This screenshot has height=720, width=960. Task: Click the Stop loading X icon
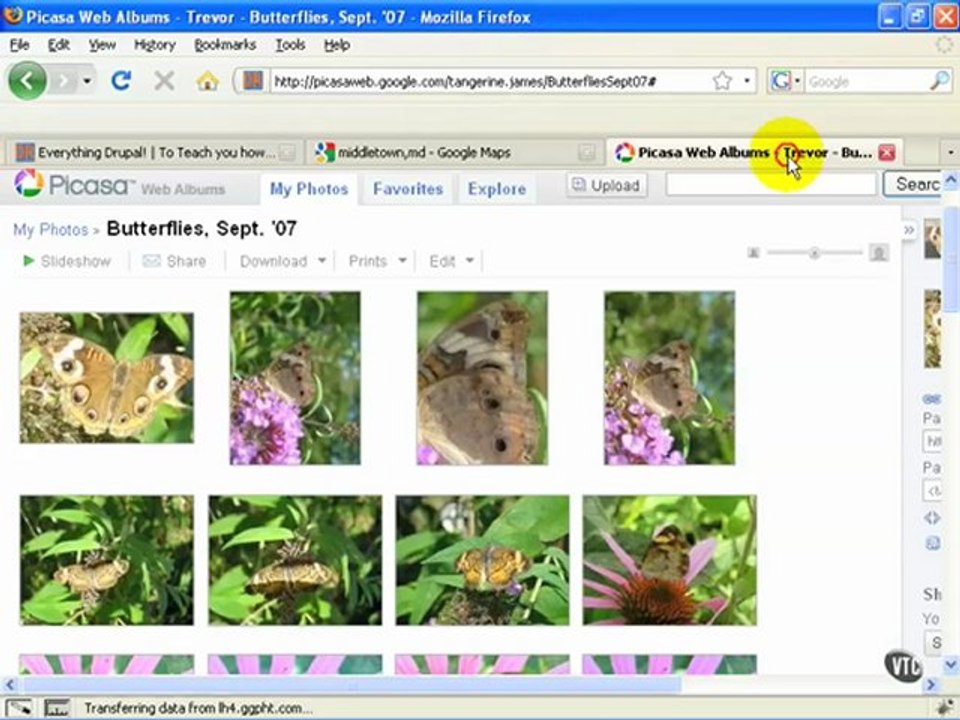(164, 80)
